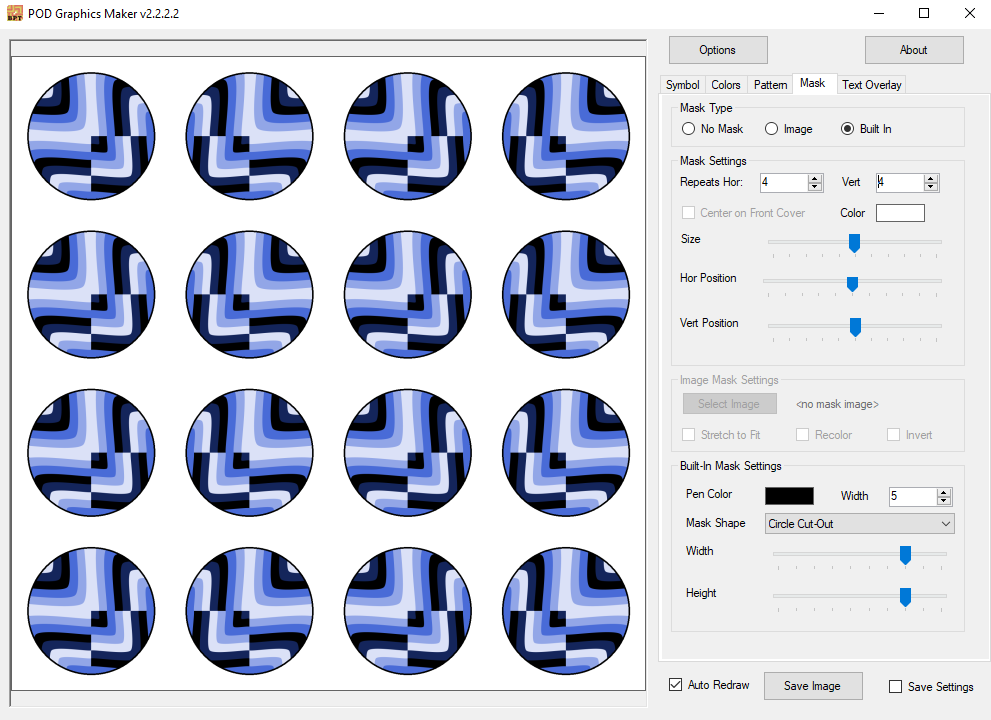The width and height of the screenshot is (991, 720).
Task: Switch to the Symbol tab
Action: pos(682,85)
